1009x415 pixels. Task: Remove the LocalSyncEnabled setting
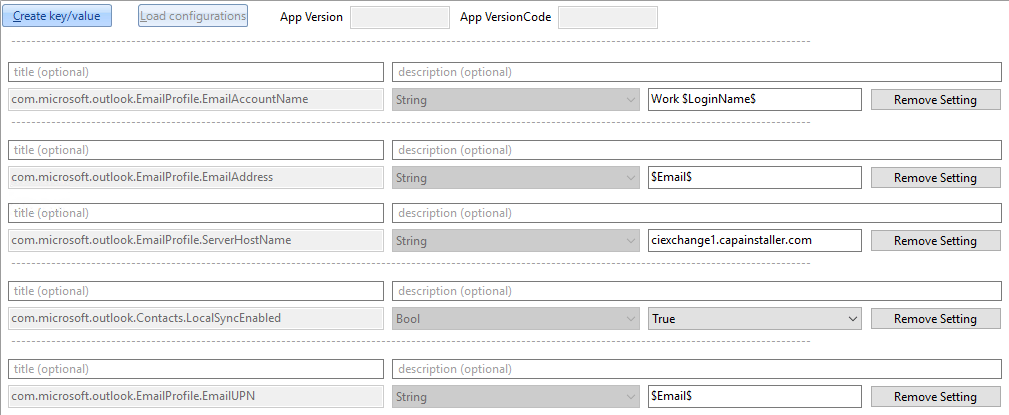tap(936, 318)
